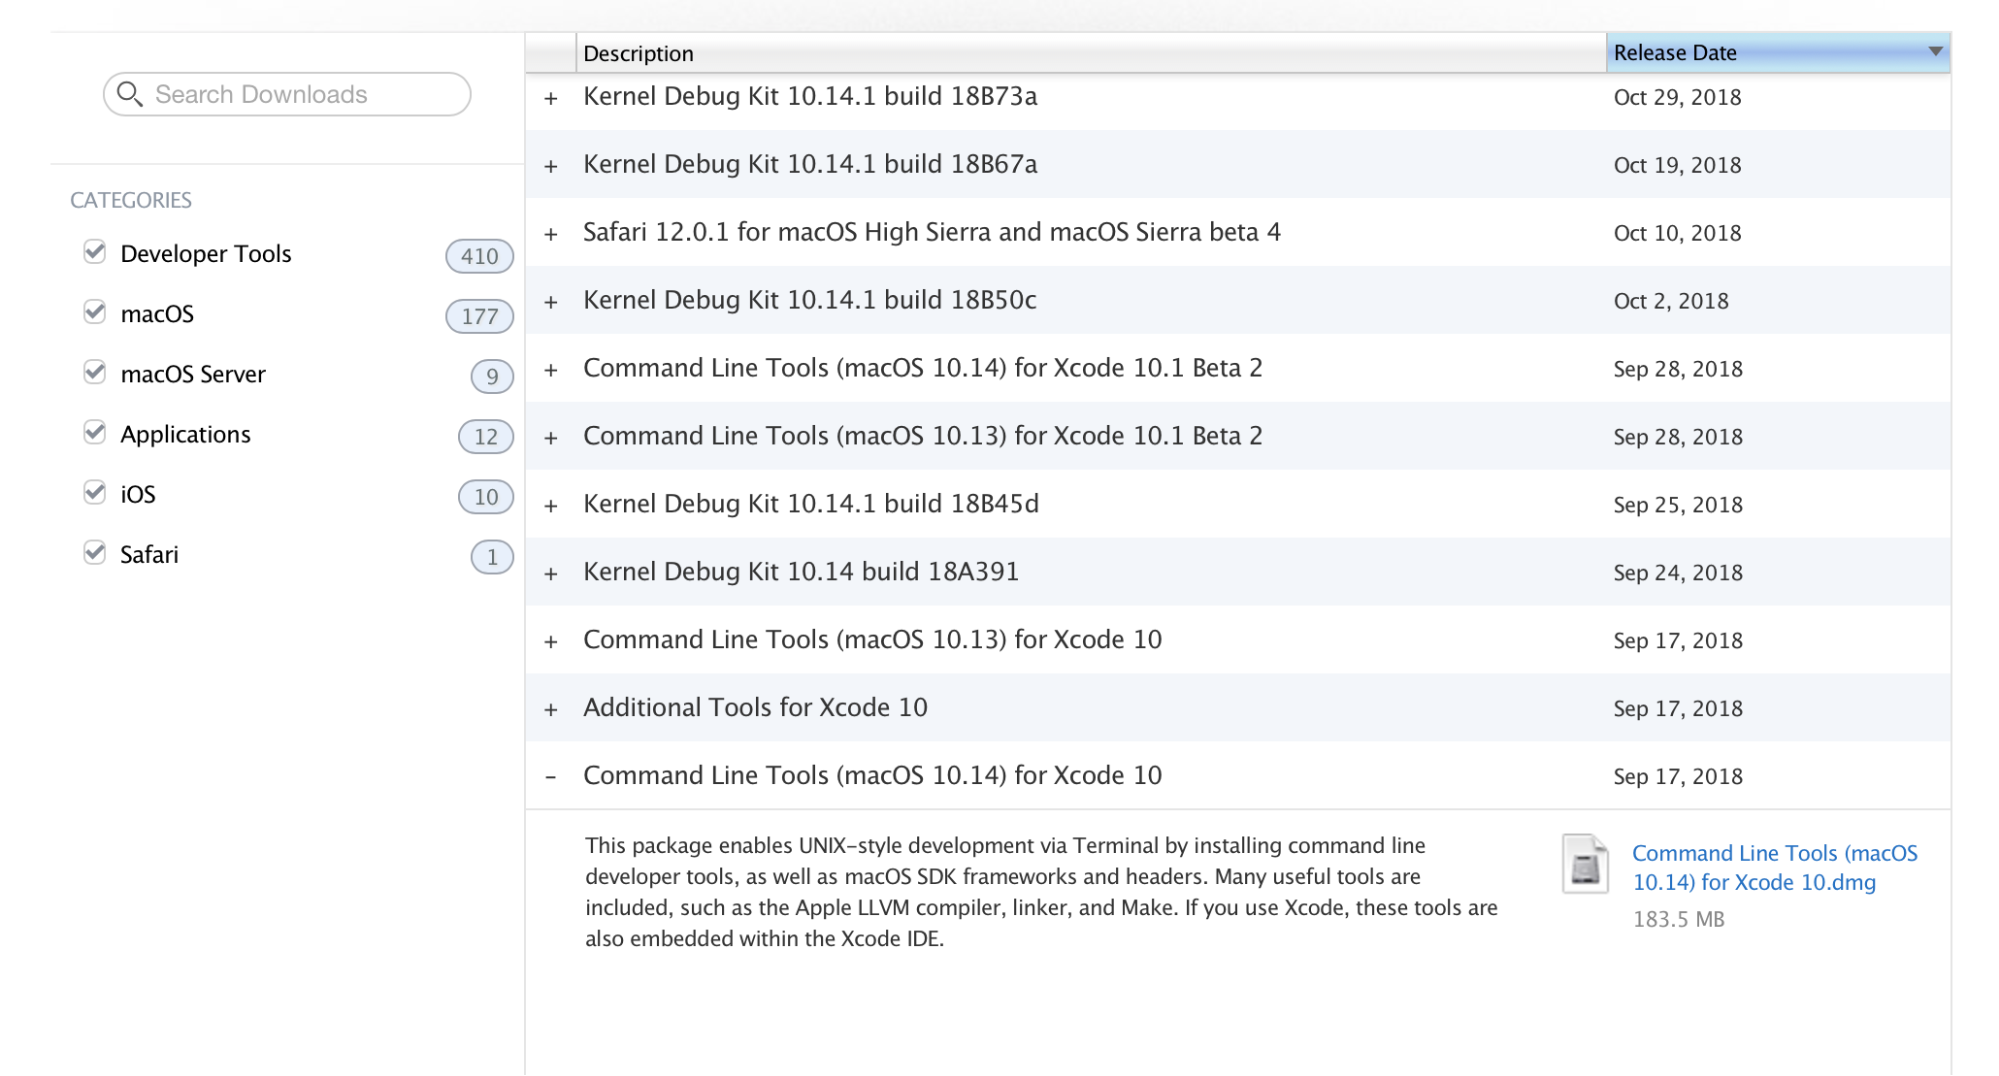Viewport: 1999px width, 1076px height.
Task: Click 'Safari 12.0.1 for macOS High Sierra' title
Action: [x=932, y=232]
